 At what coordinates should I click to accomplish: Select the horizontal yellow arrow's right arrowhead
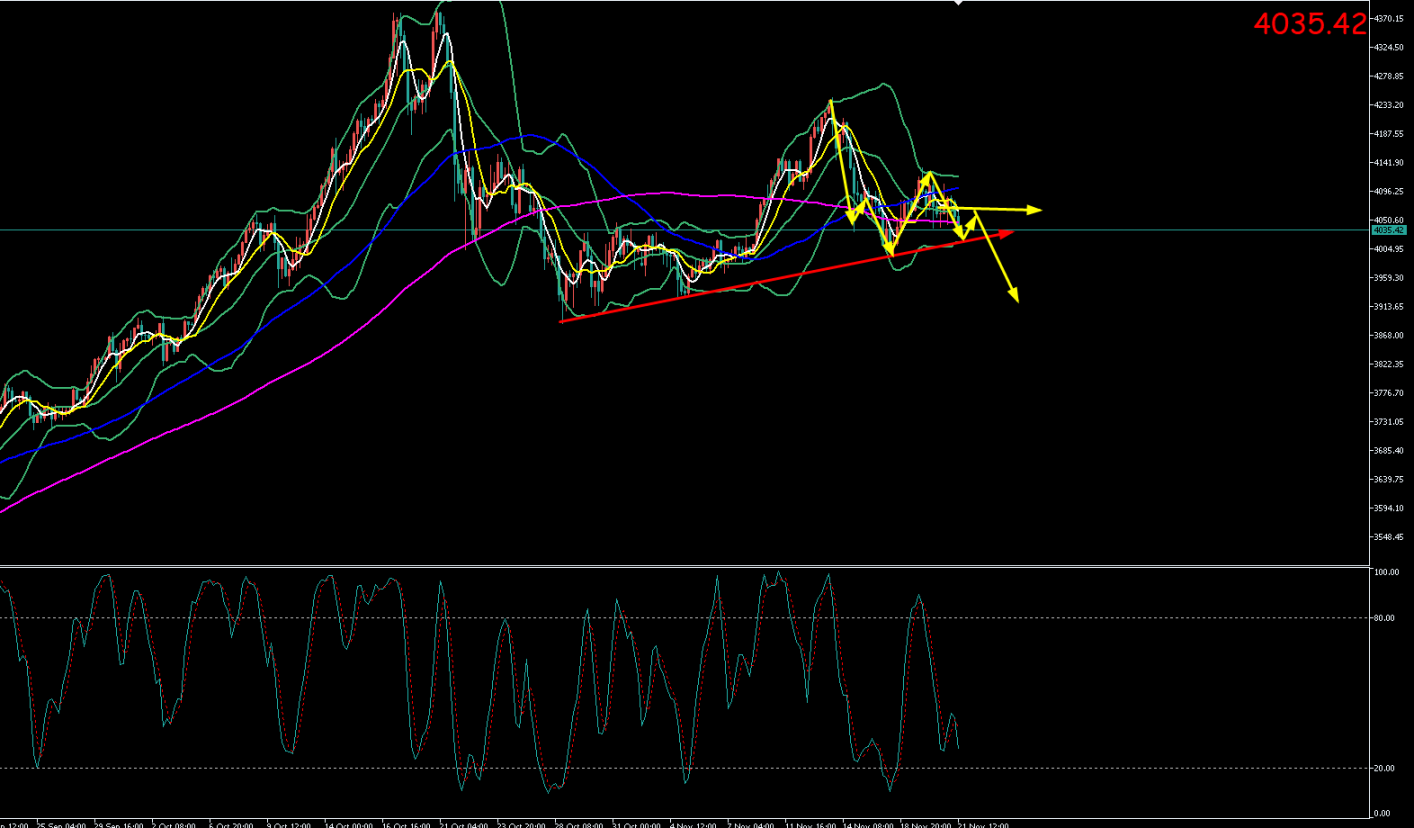point(1038,210)
